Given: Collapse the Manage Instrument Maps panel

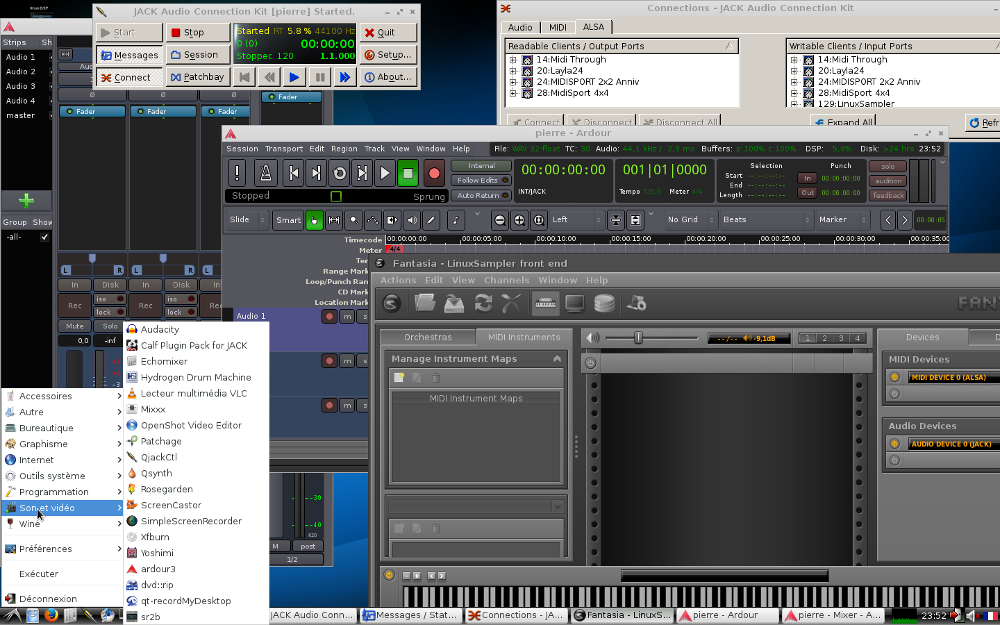Looking at the screenshot, I should 557,359.
